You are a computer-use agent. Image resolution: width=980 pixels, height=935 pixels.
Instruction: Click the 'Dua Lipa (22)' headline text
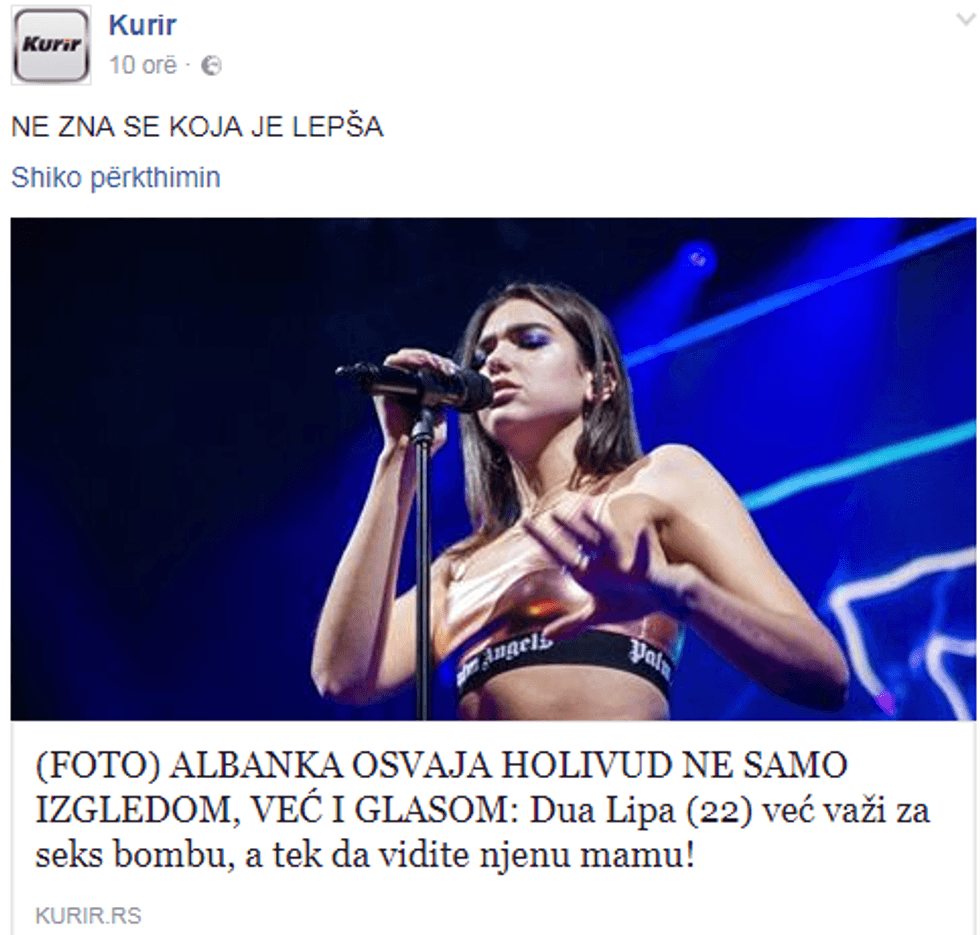coord(641,811)
